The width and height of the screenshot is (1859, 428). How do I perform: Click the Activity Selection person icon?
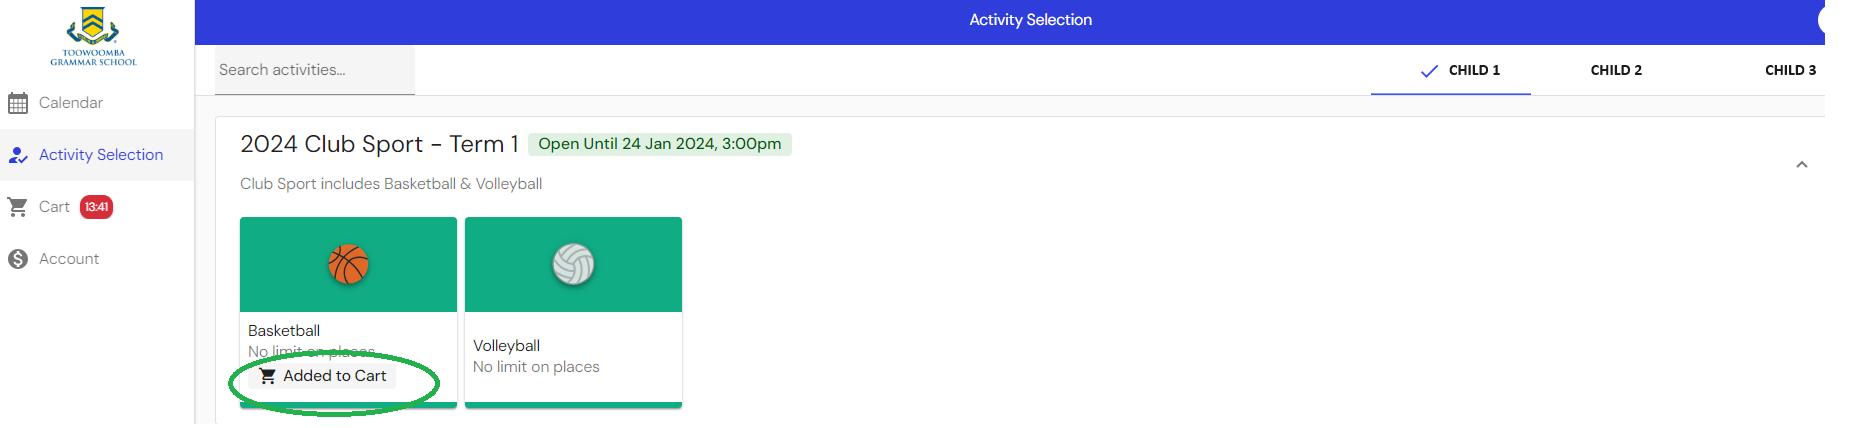pyautogui.click(x=18, y=155)
